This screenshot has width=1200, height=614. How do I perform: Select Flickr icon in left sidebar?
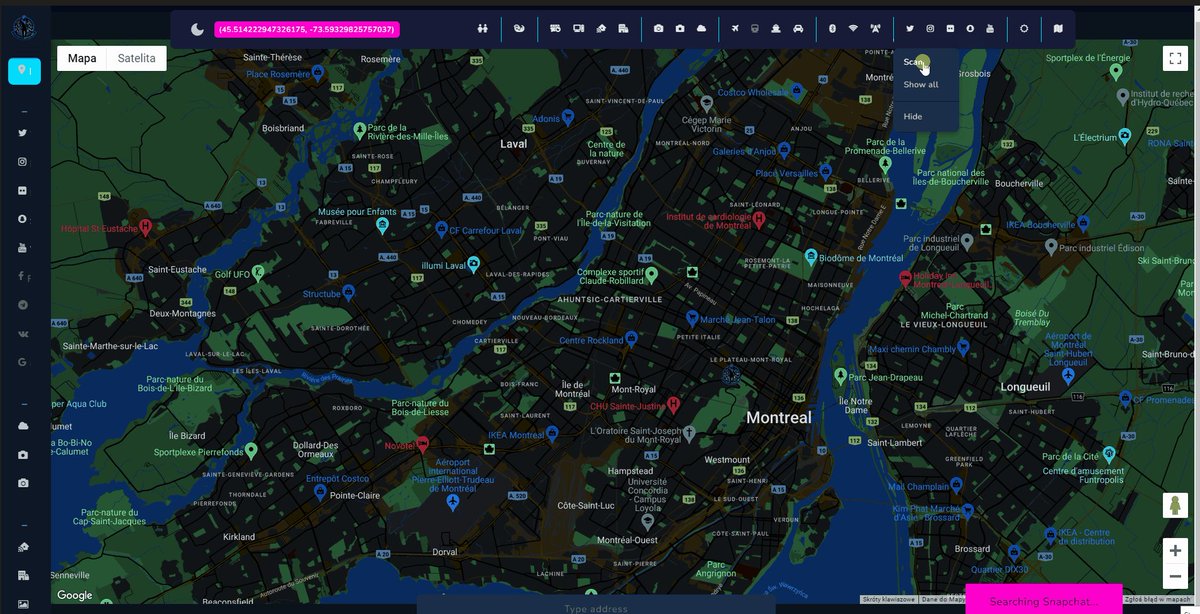(22, 190)
